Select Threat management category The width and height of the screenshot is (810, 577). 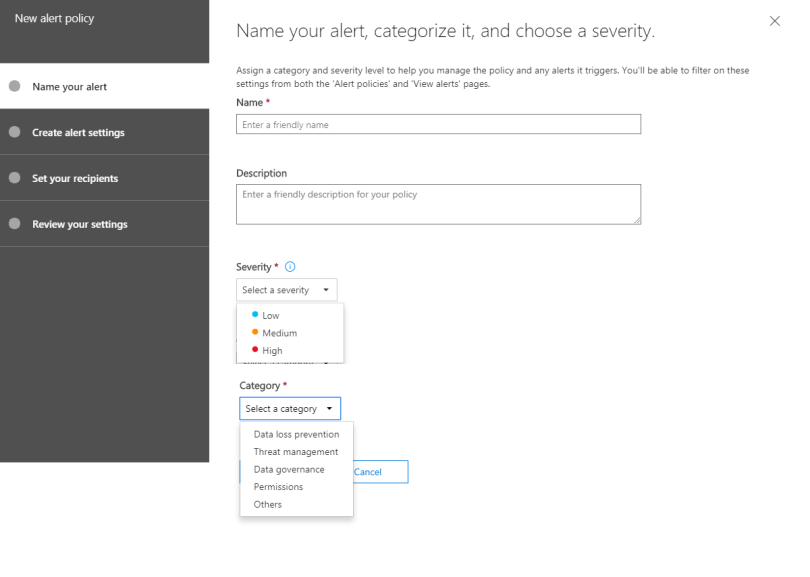pyautogui.click(x=296, y=452)
